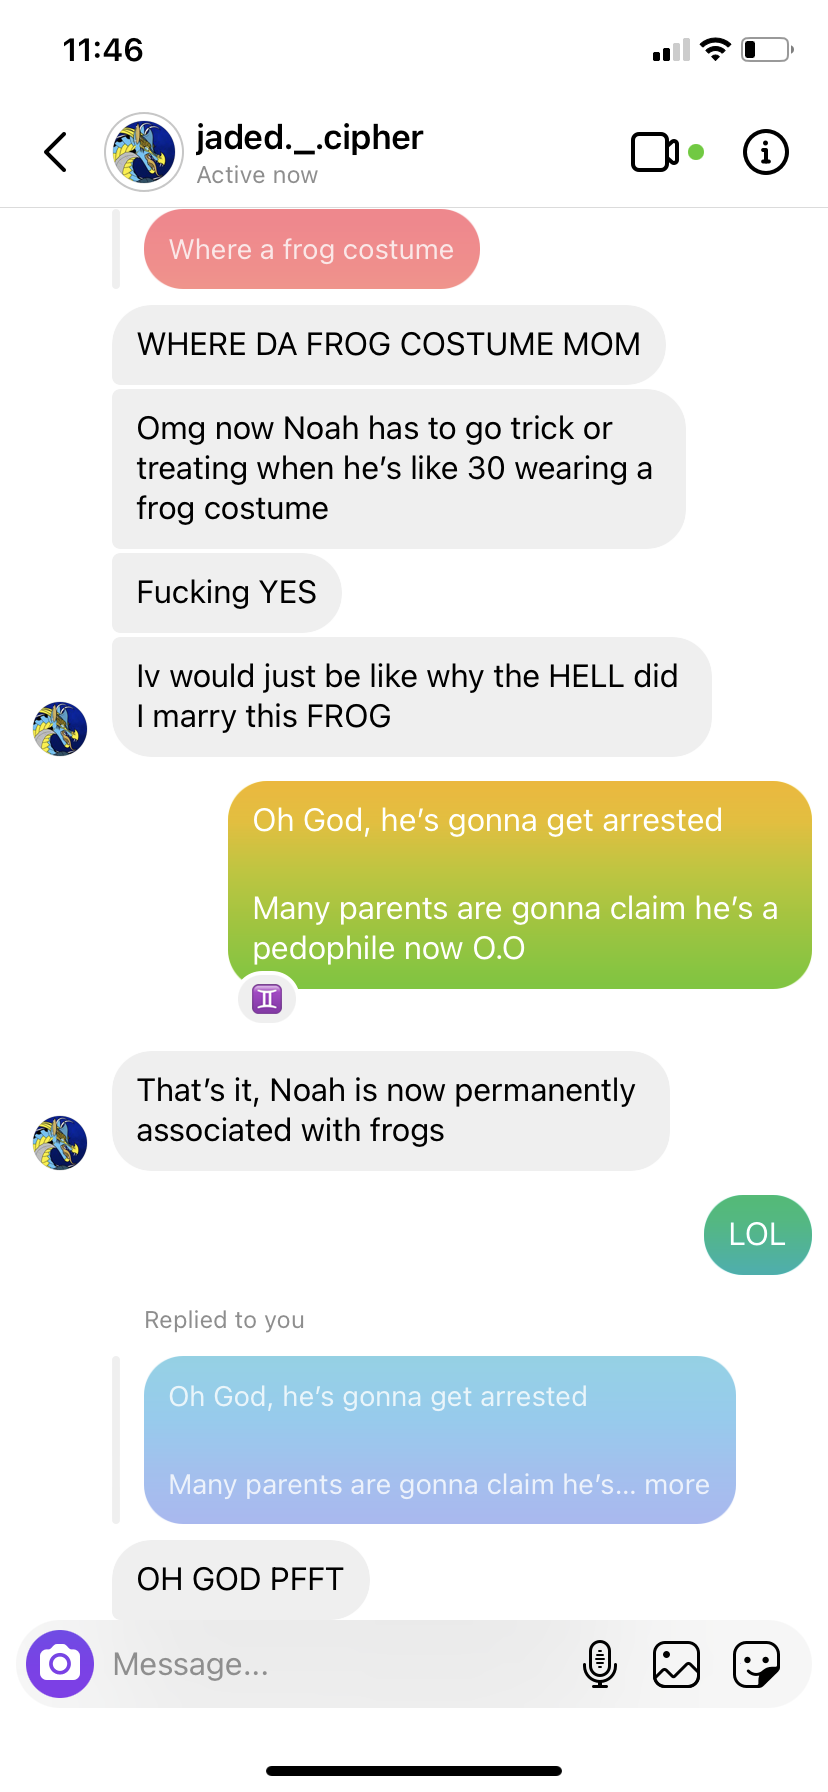Select the "Fucking YES" message bubble
Screen dimensions: 828x1792
227,593
